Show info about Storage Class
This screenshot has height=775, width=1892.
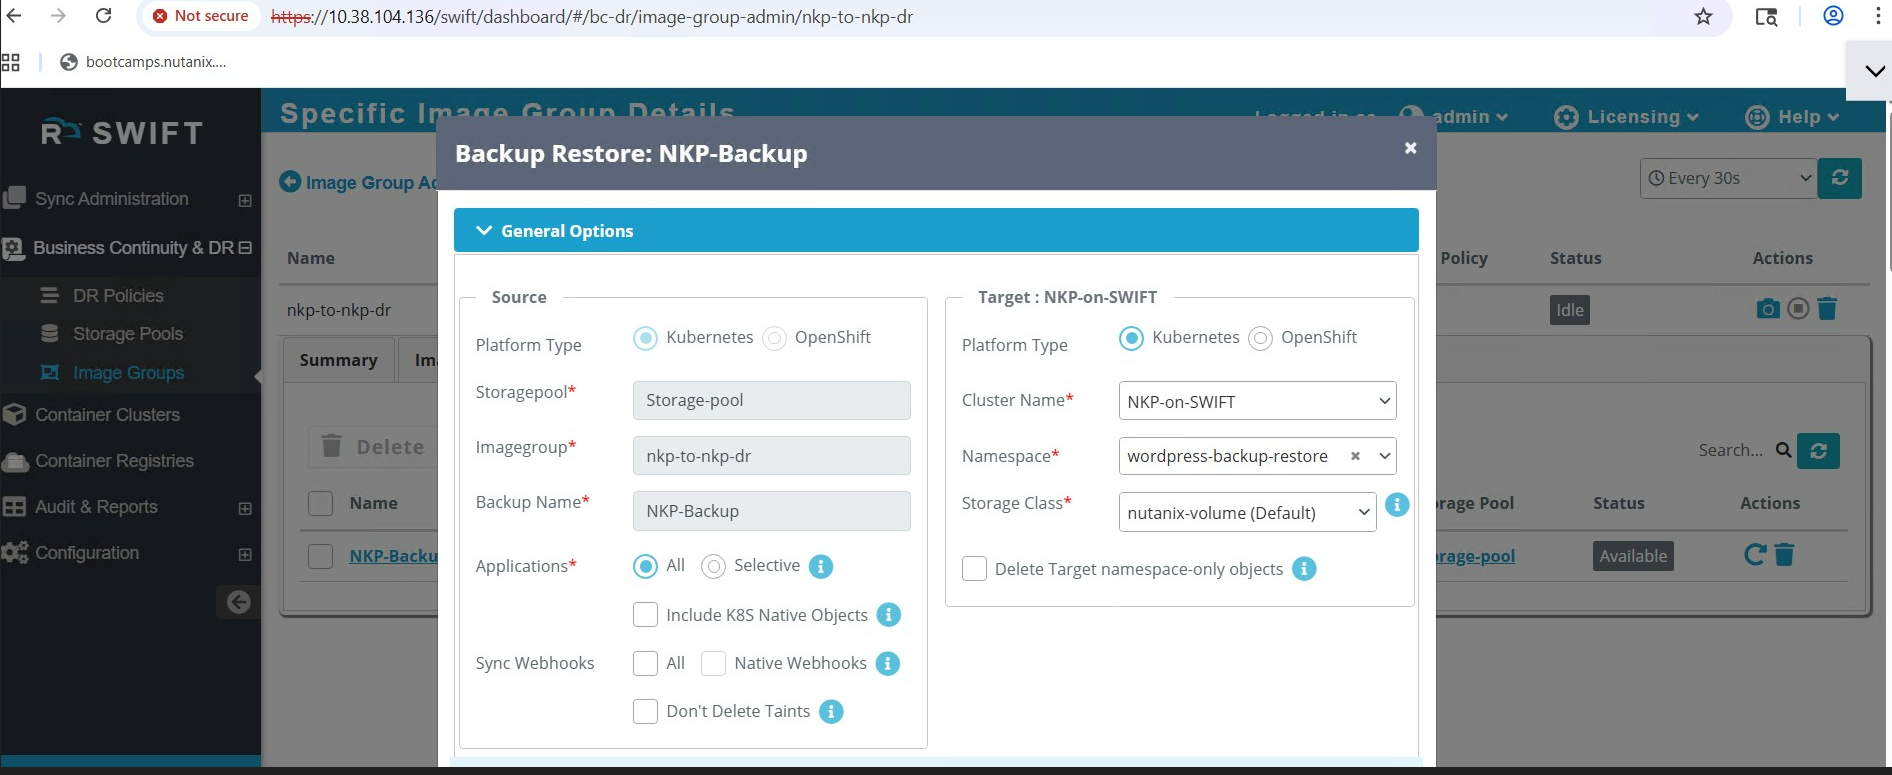point(1397,505)
